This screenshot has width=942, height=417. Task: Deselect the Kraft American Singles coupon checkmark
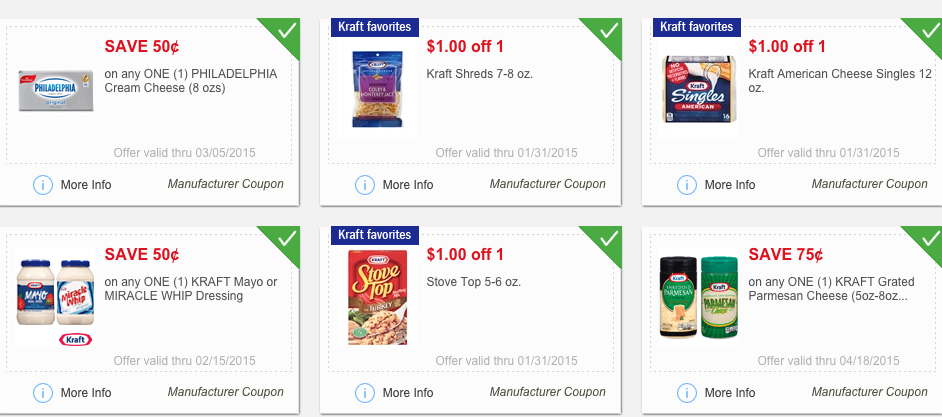point(929,30)
